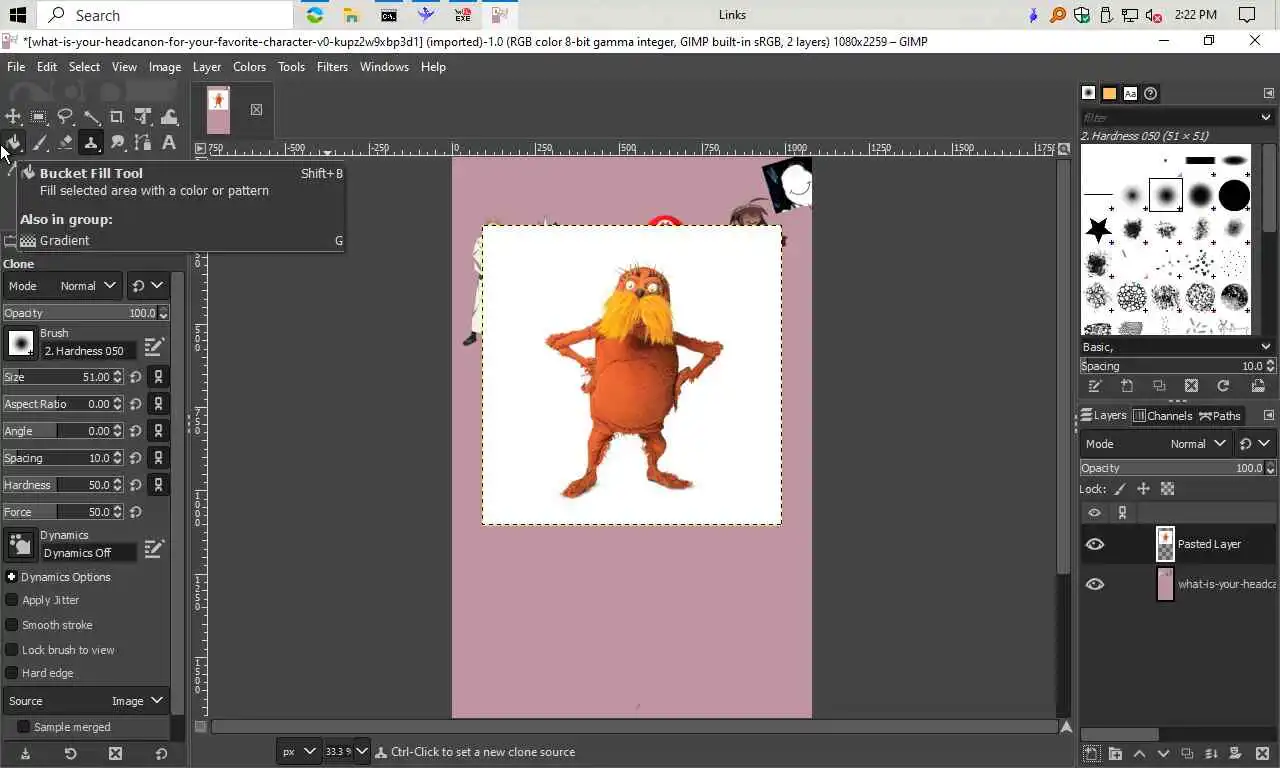Select the Bucket Fill tool
The width and height of the screenshot is (1280, 768).
(13, 143)
